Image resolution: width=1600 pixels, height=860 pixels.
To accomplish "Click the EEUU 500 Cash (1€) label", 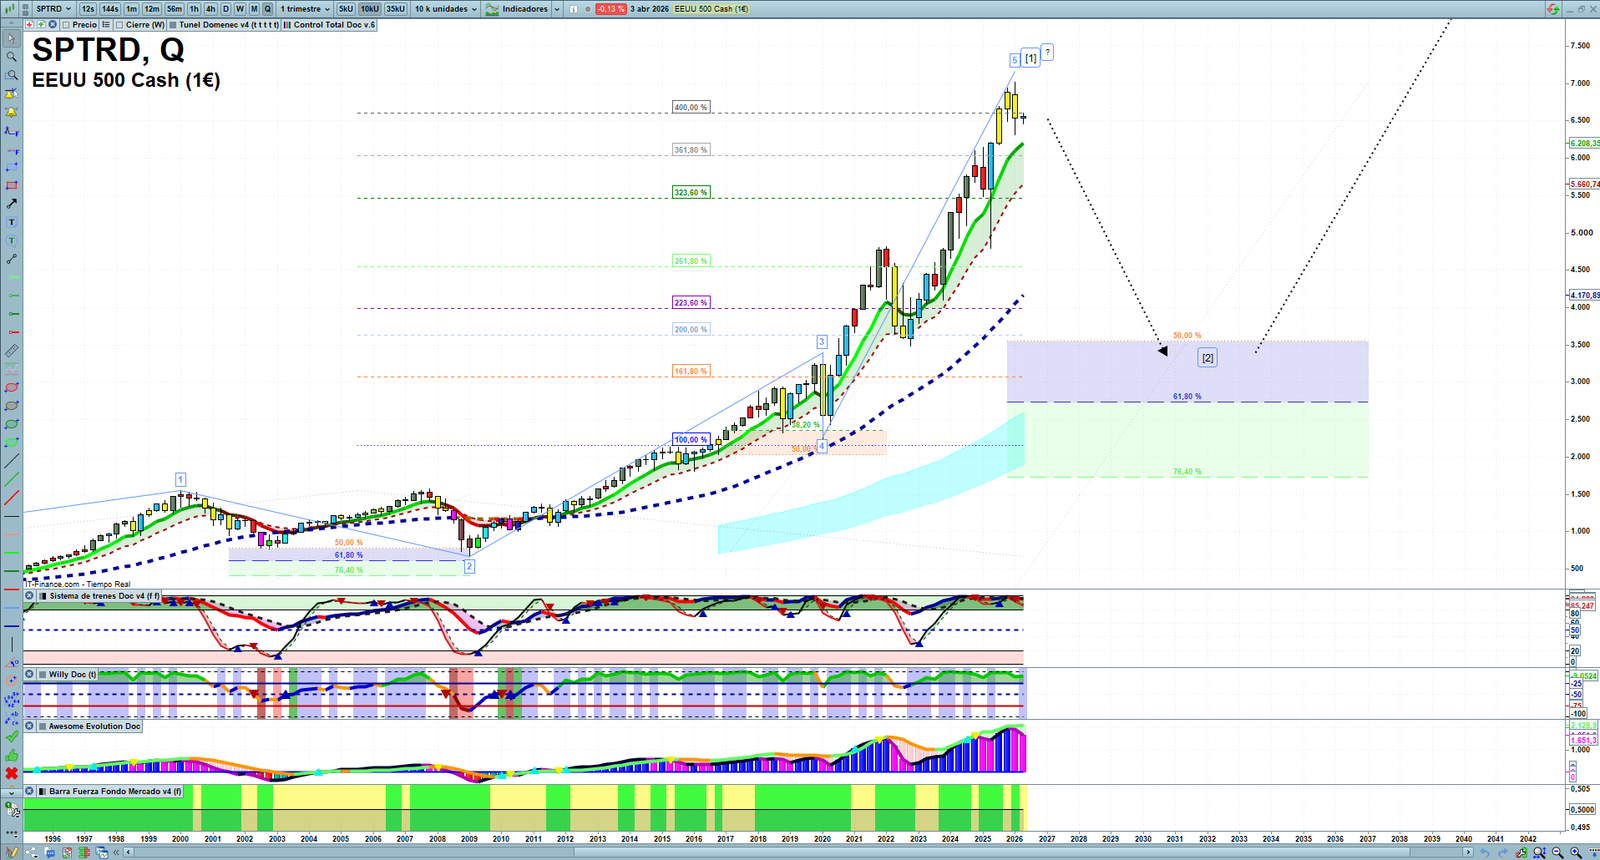I will click(x=711, y=9).
